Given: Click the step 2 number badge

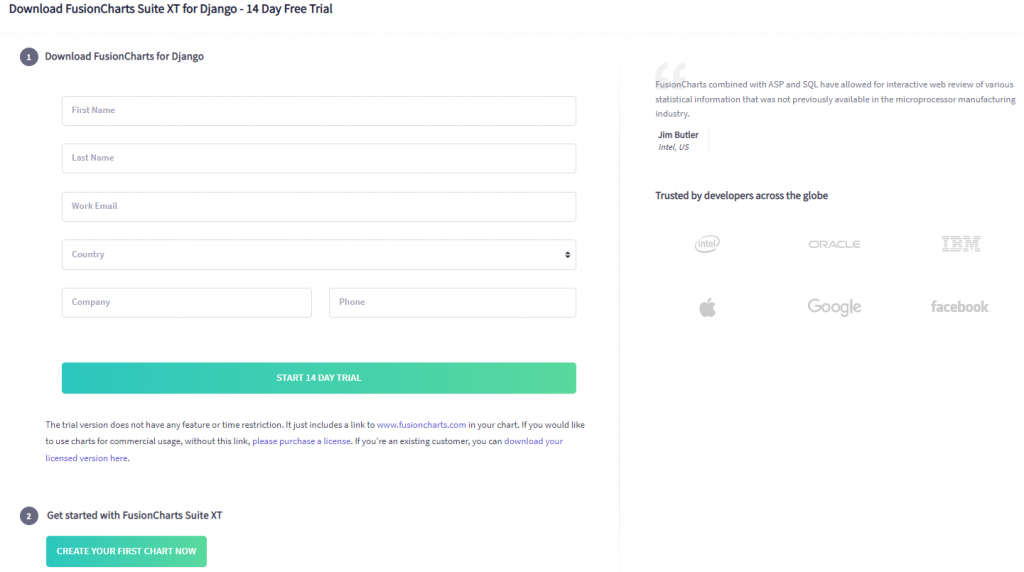Looking at the screenshot, I should click(28, 516).
